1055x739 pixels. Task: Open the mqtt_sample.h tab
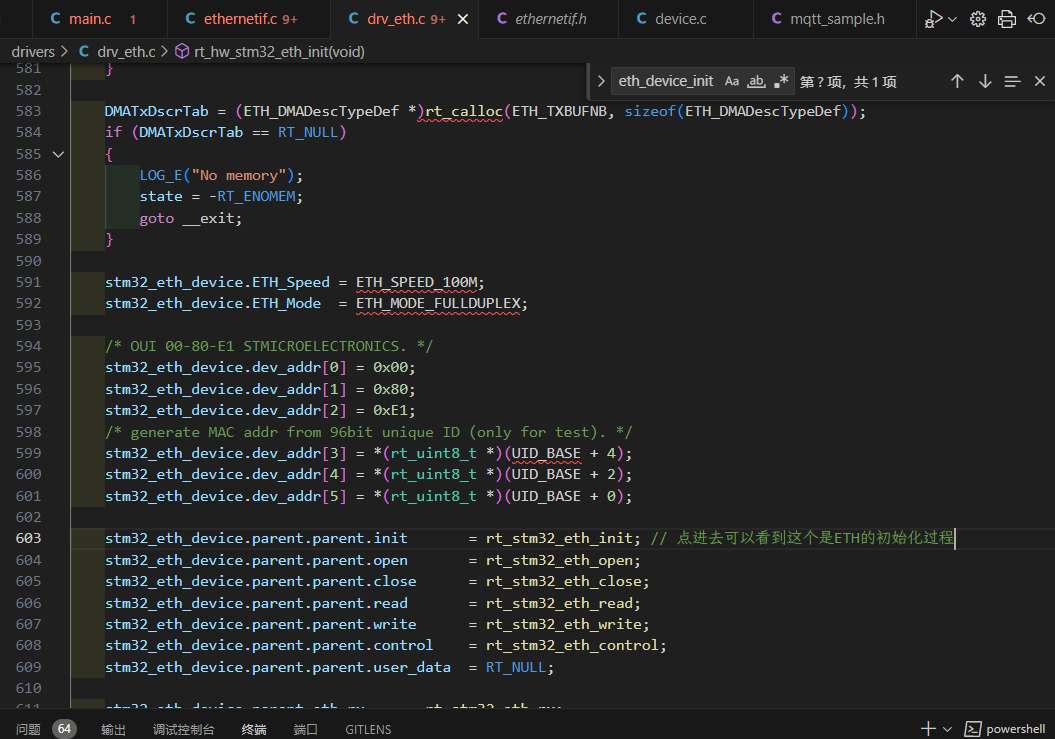click(836, 19)
